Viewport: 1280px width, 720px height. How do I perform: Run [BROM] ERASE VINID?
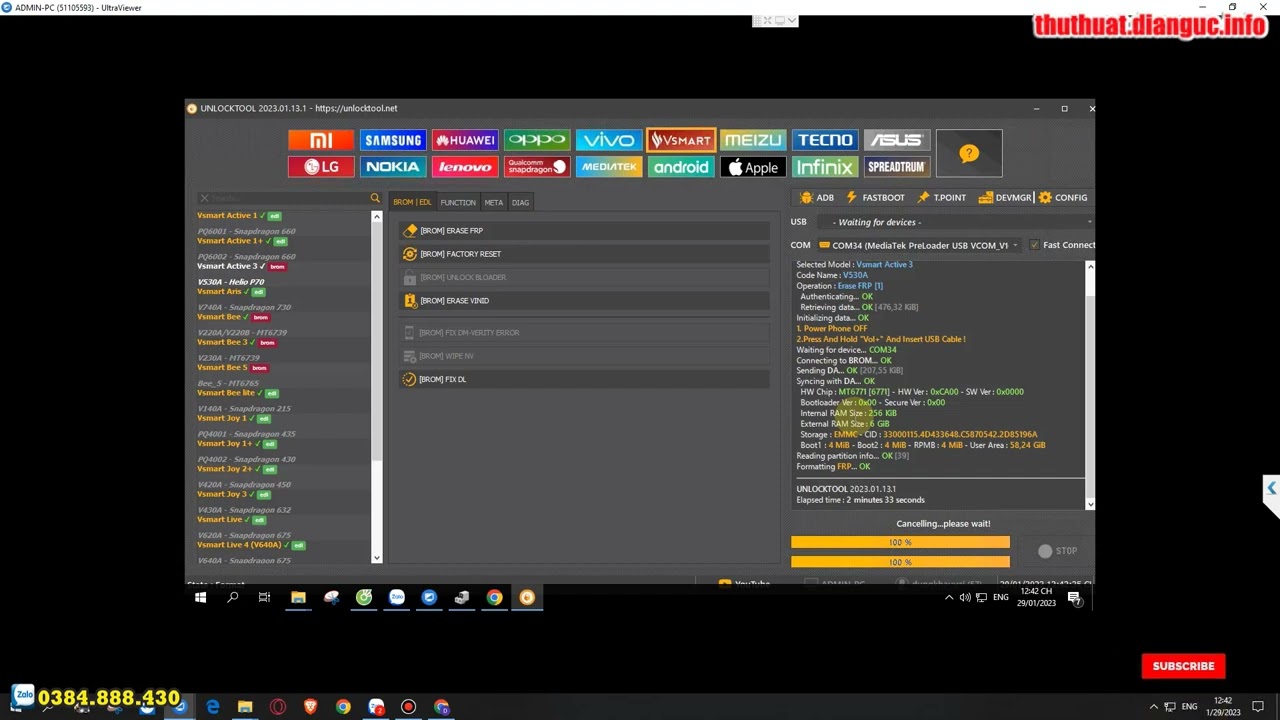tap(584, 301)
